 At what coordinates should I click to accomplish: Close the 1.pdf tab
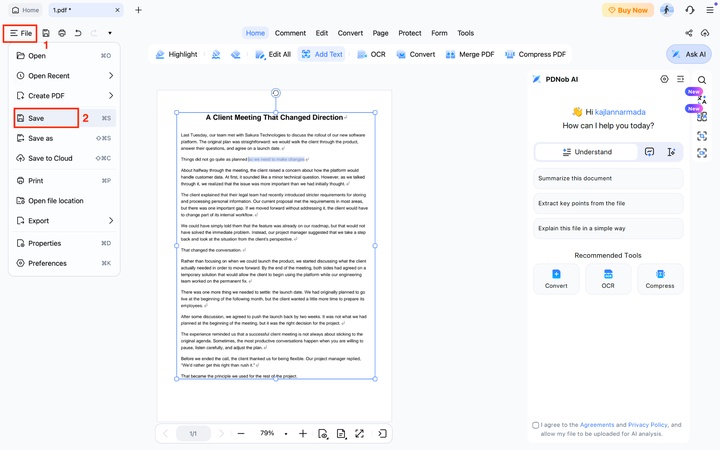point(118,10)
